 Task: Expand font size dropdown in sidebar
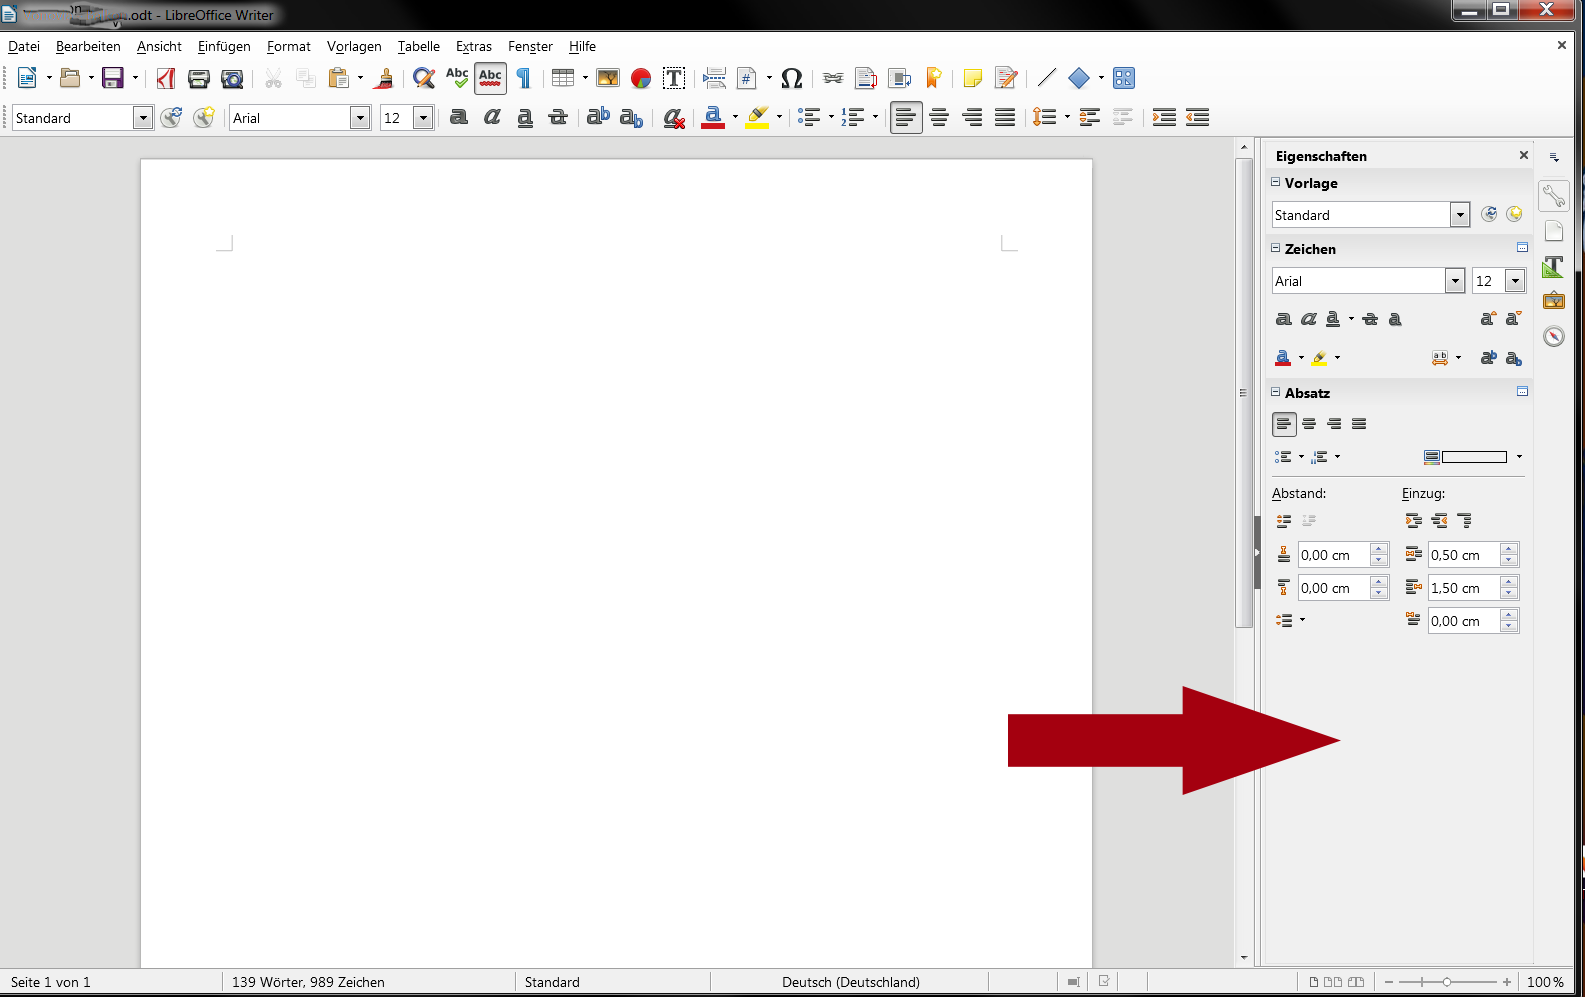pyautogui.click(x=1515, y=281)
